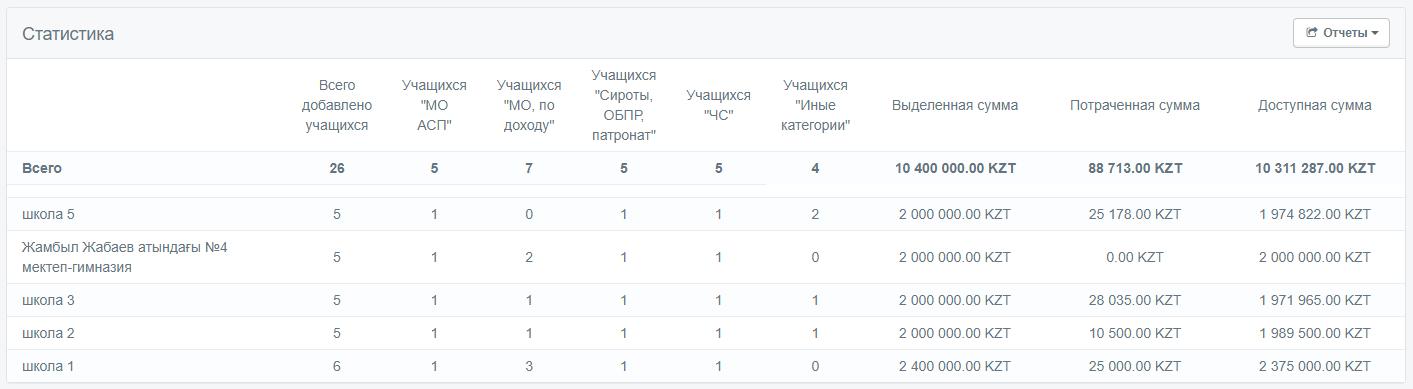The image size is (1413, 389).
Task: Click the Всего добавлено учащихся column header
Action: pyautogui.click(x=337, y=106)
